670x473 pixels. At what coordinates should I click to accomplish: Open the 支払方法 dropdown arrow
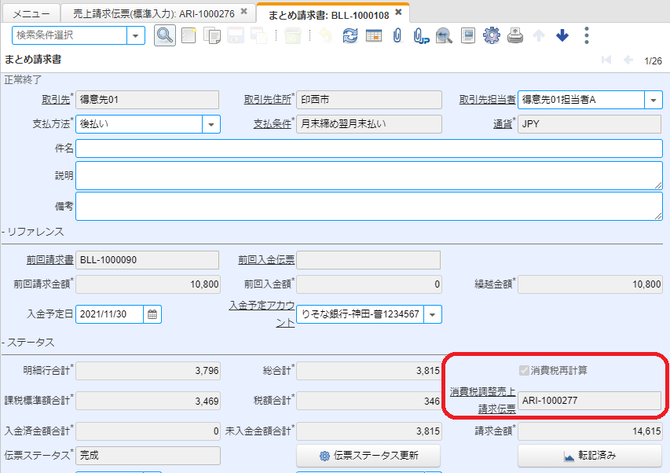coord(211,124)
